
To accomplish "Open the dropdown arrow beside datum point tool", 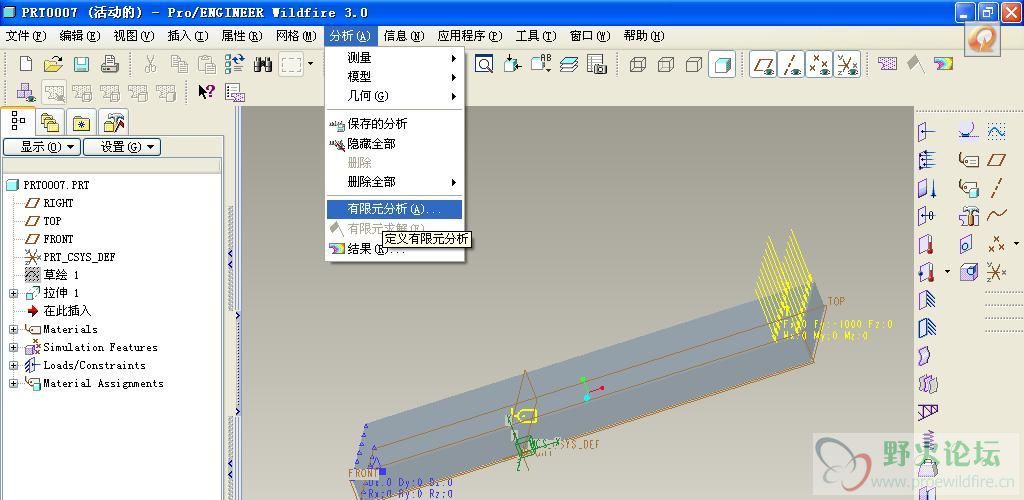I will point(1016,243).
